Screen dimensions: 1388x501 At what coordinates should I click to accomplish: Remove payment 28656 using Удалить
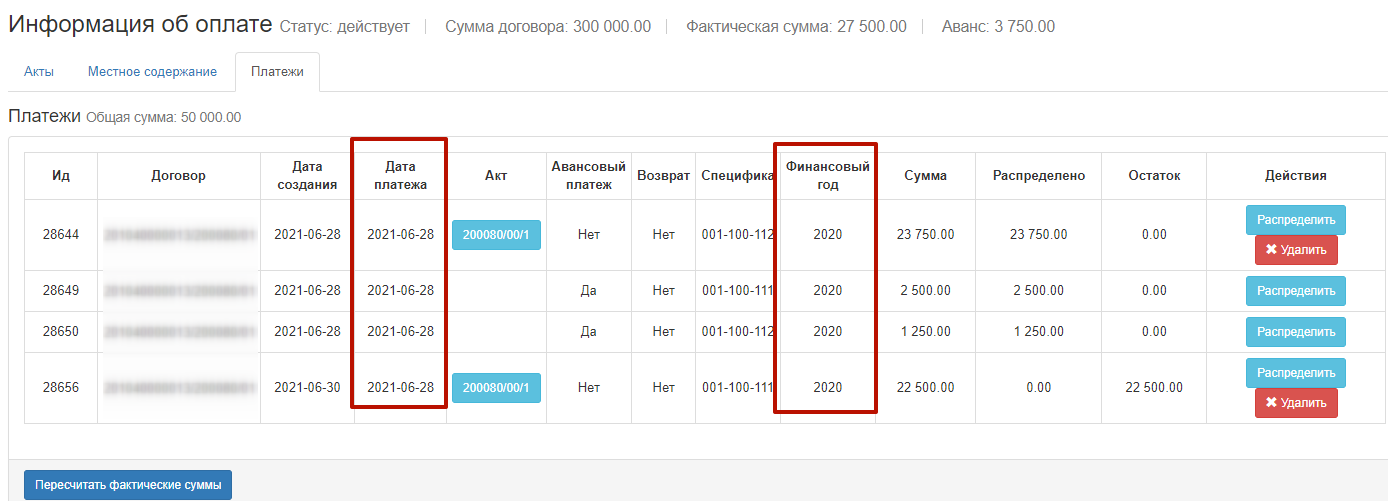(x=1295, y=403)
